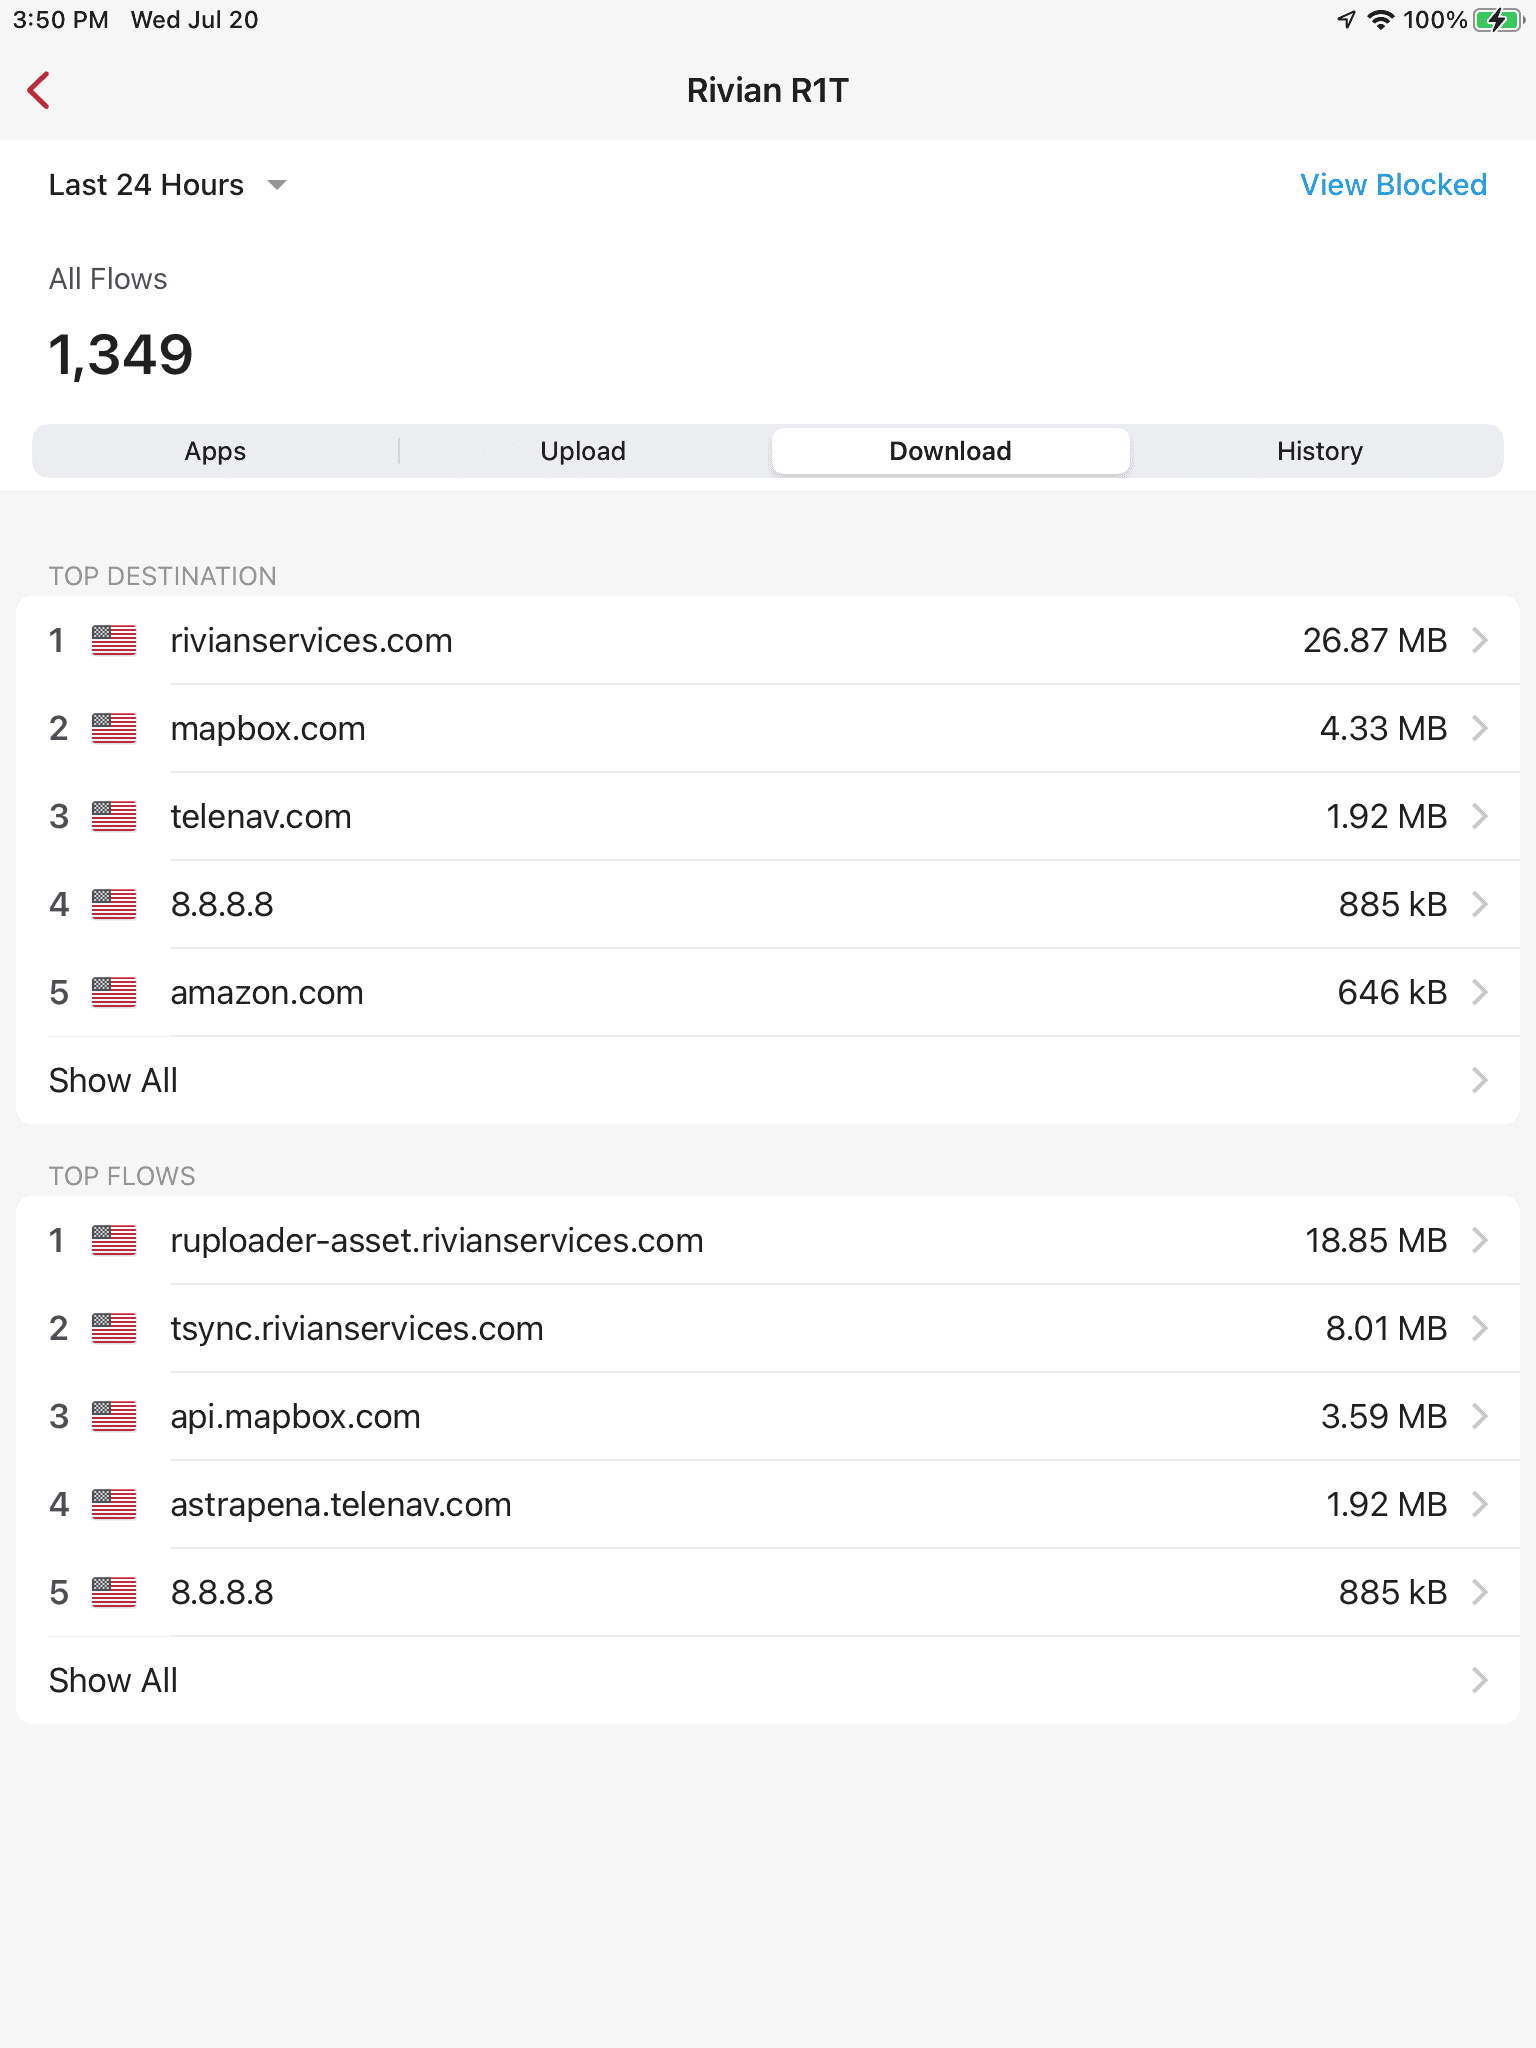Click the US flag beside tsync.rivianservices.com
Screen dimensions: 1536x2048
click(114, 1328)
